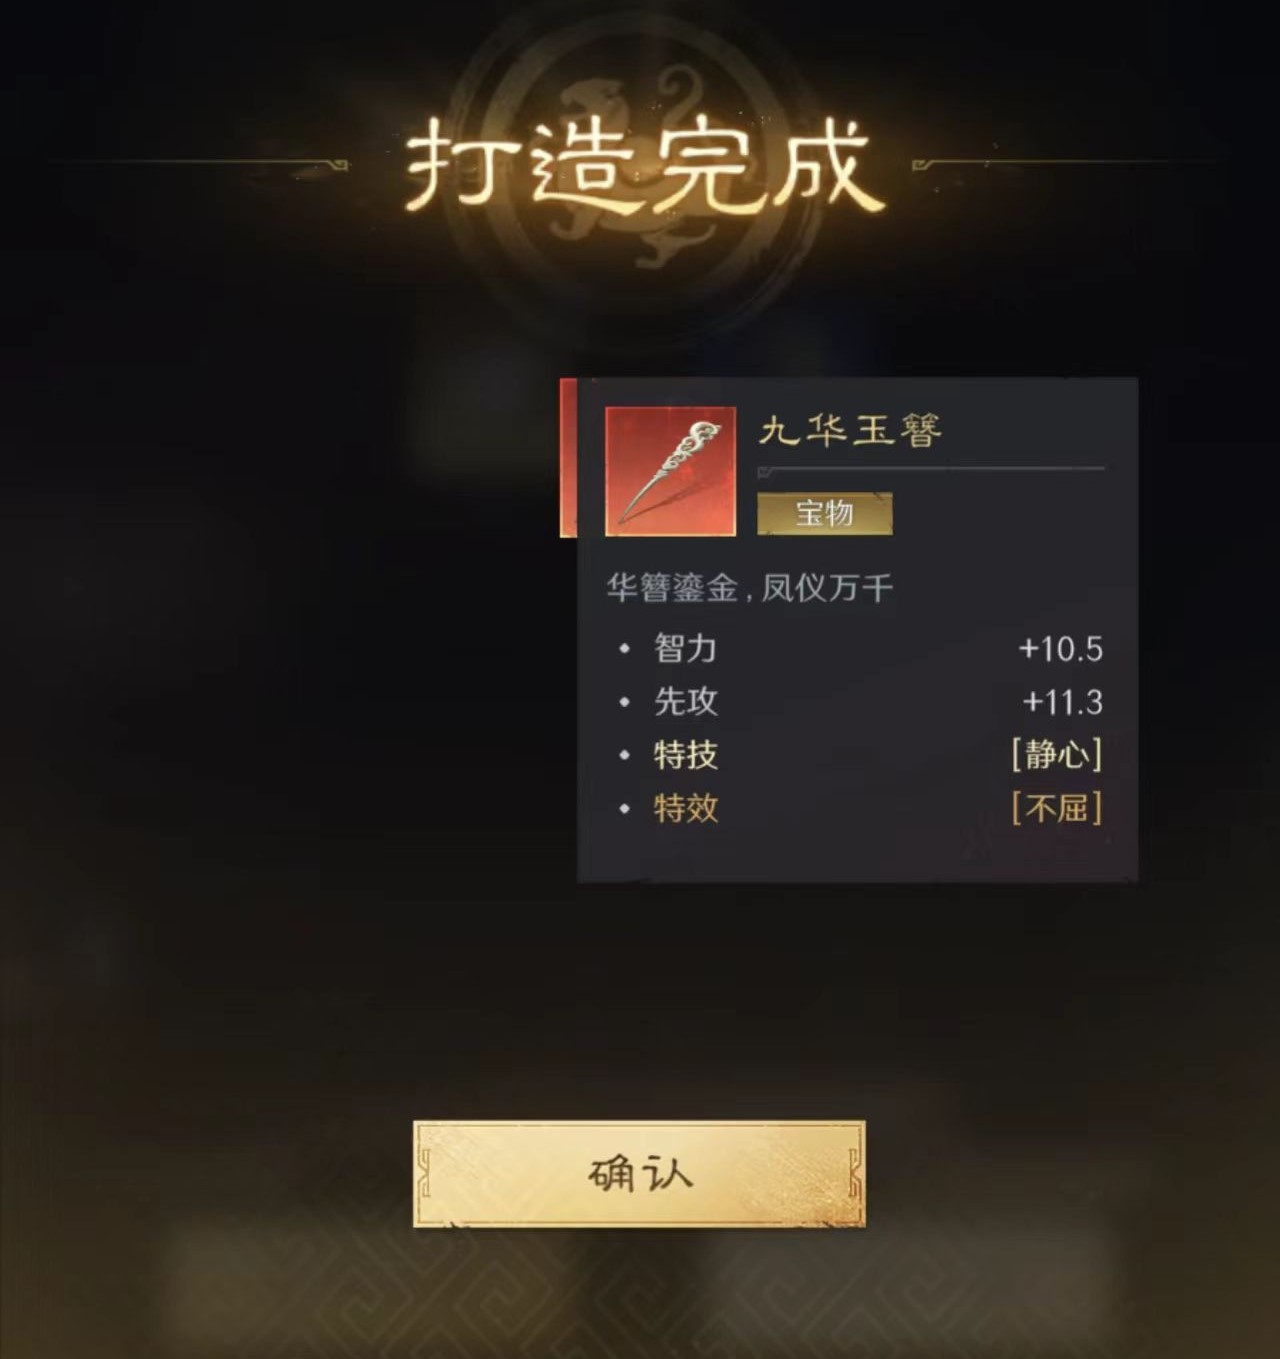Select the golden 特效 effect label
The height and width of the screenshot is (1359, 1280).
pyautogui.click(x=686, y=807)
